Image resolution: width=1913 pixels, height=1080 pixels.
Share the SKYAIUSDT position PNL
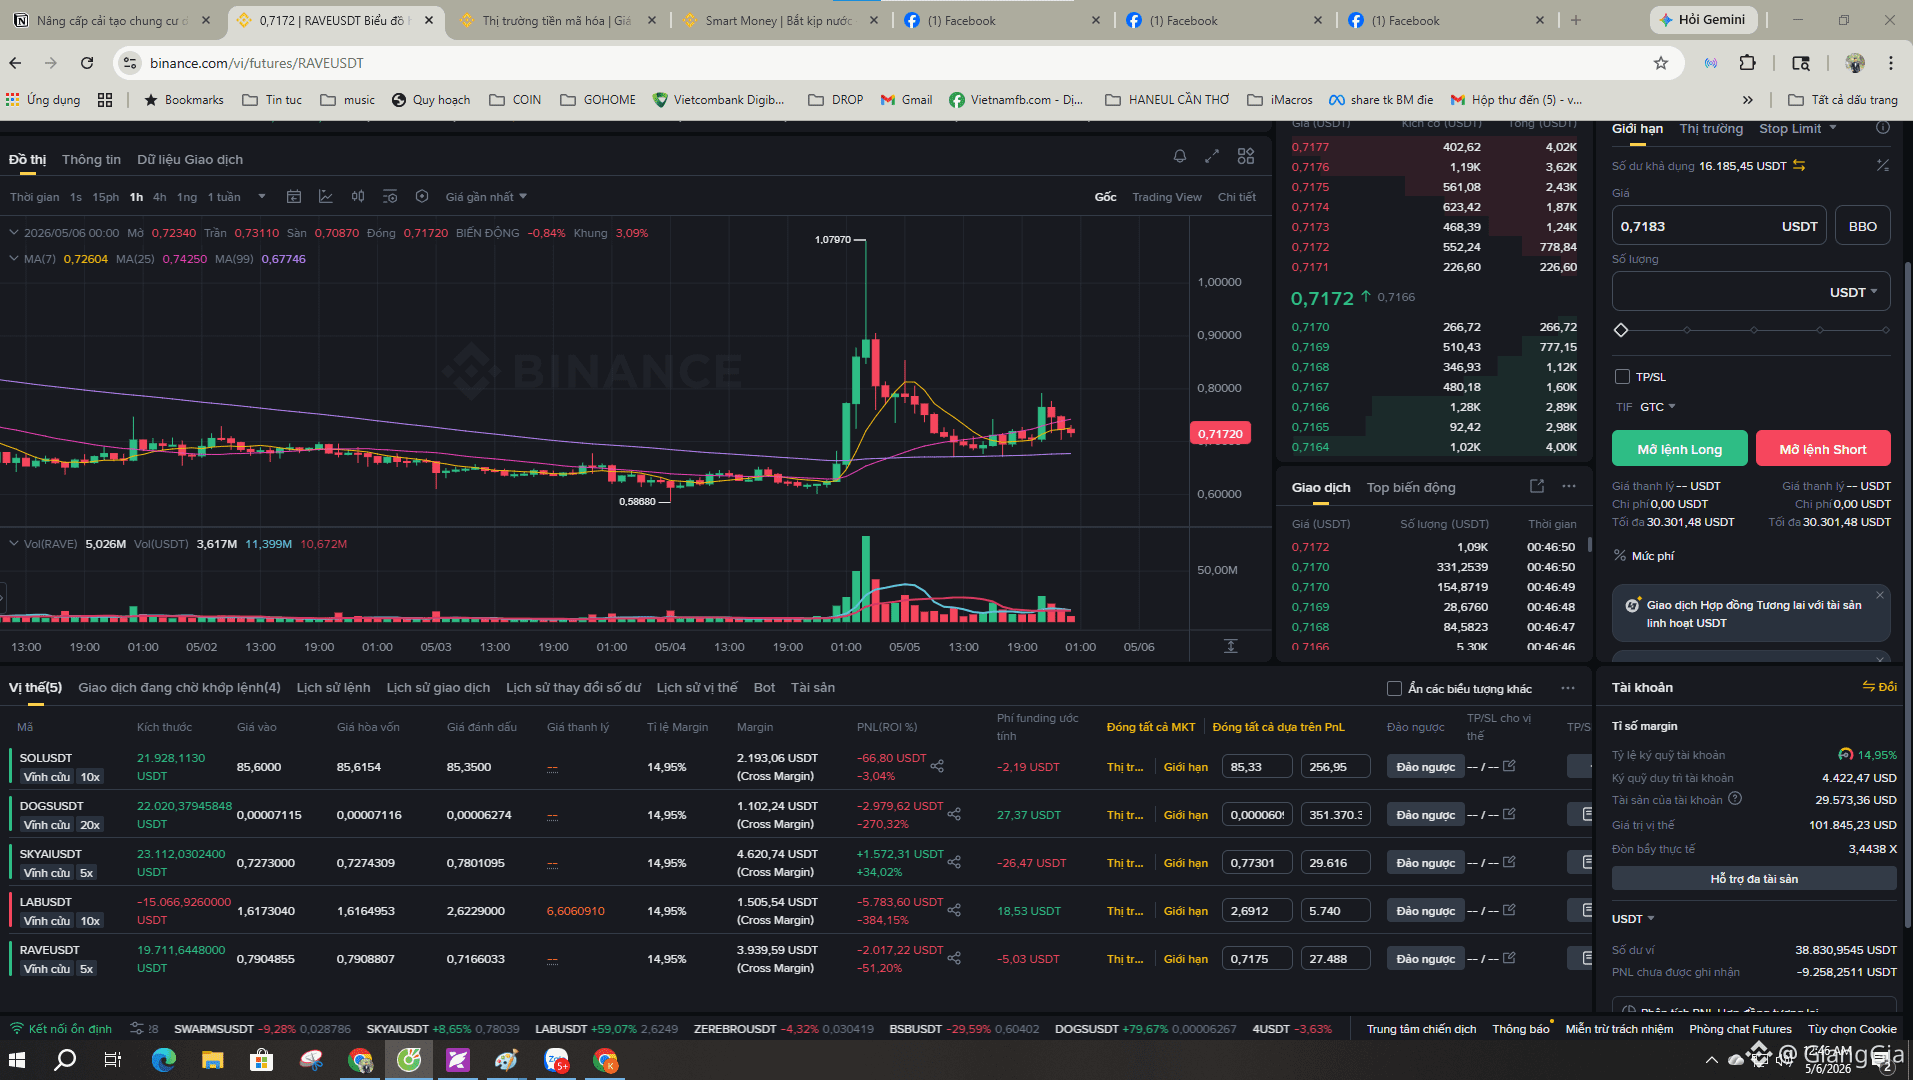pos(954,862)
